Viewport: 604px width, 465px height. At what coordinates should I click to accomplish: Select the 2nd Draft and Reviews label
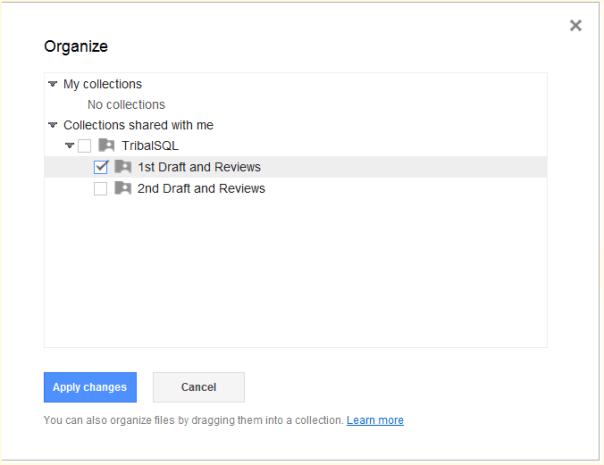200,188
